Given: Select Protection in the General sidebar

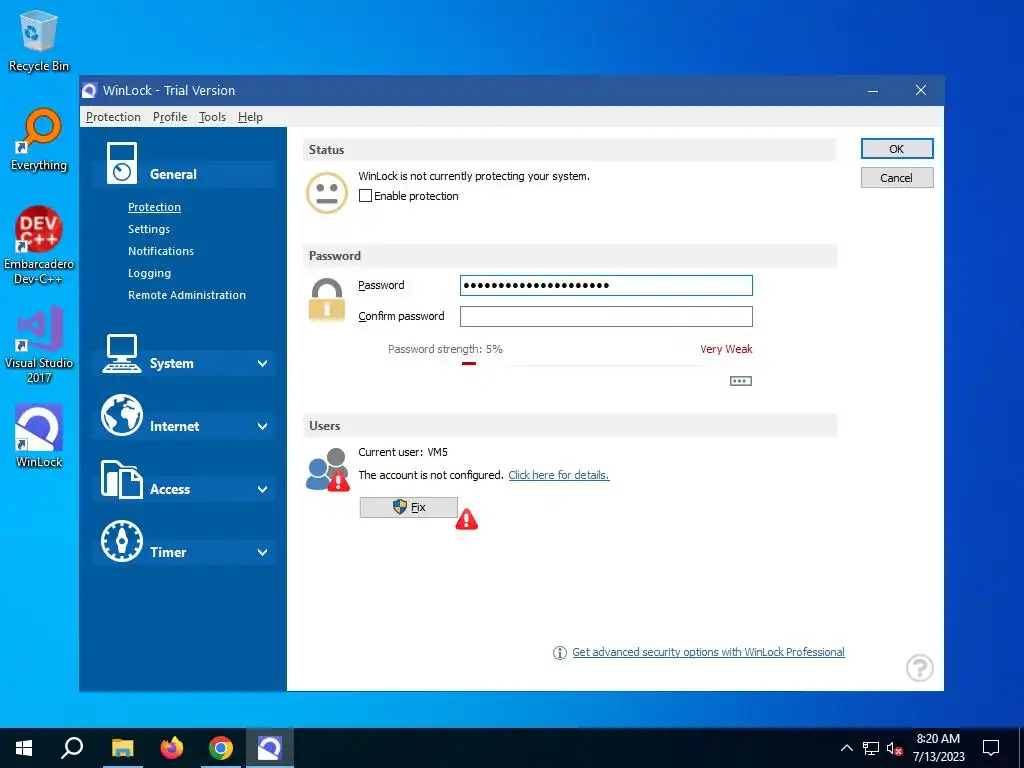Looking at the screenshot, I should tap(154, 207).
